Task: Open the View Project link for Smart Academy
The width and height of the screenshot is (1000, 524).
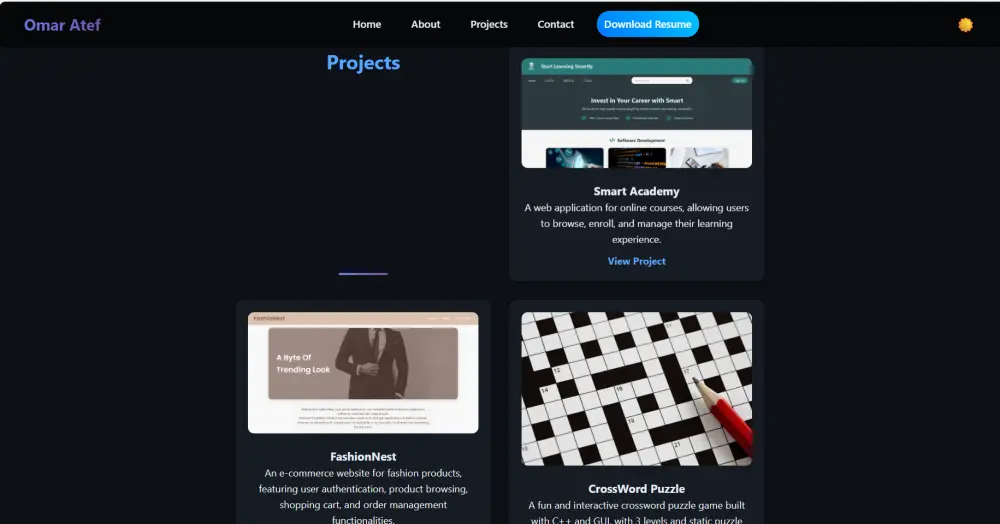Action: [x=636, y=261]
